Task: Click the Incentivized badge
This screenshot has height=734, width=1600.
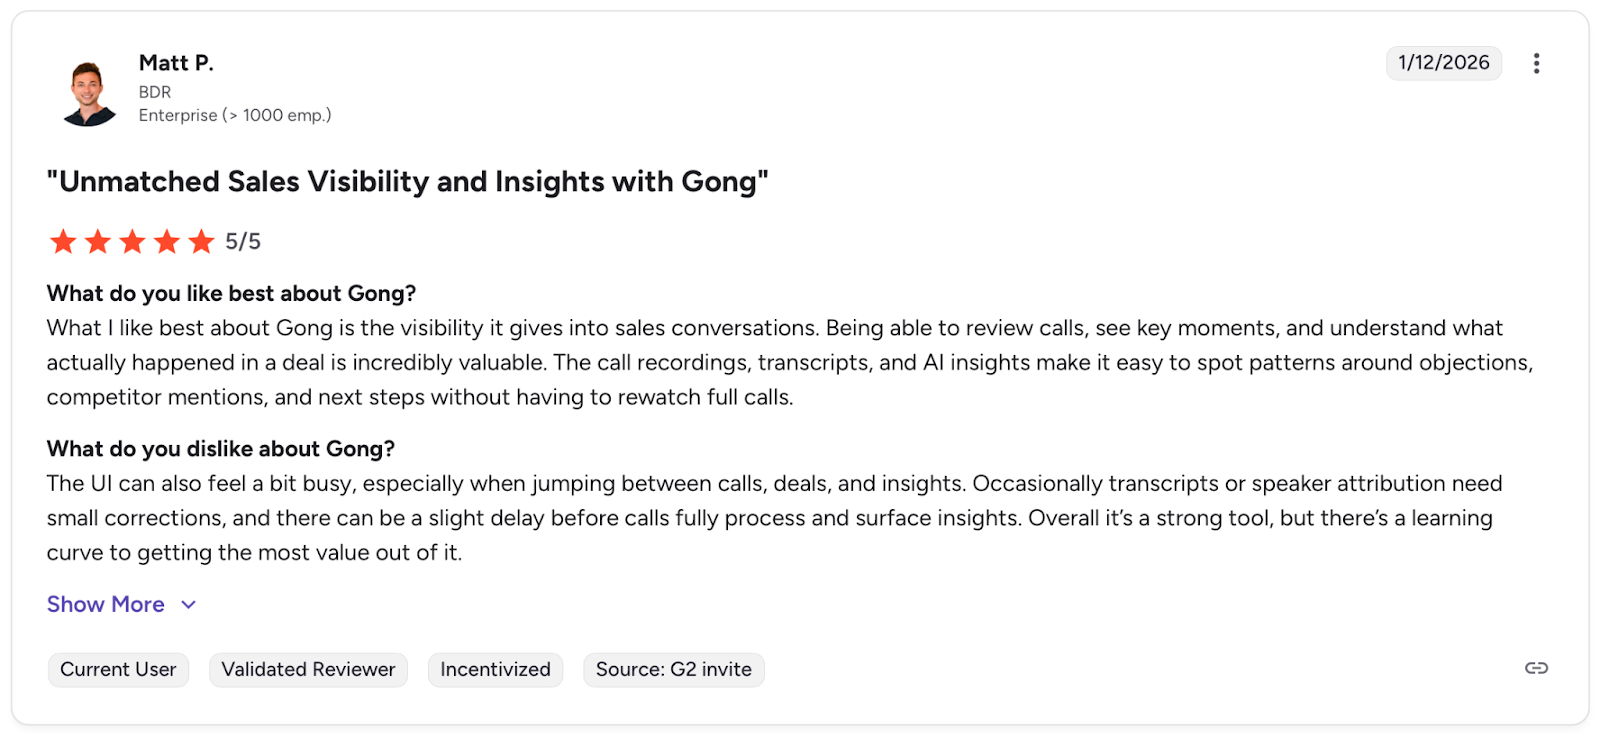Action: pyautogui.click(x=495, y=669)
